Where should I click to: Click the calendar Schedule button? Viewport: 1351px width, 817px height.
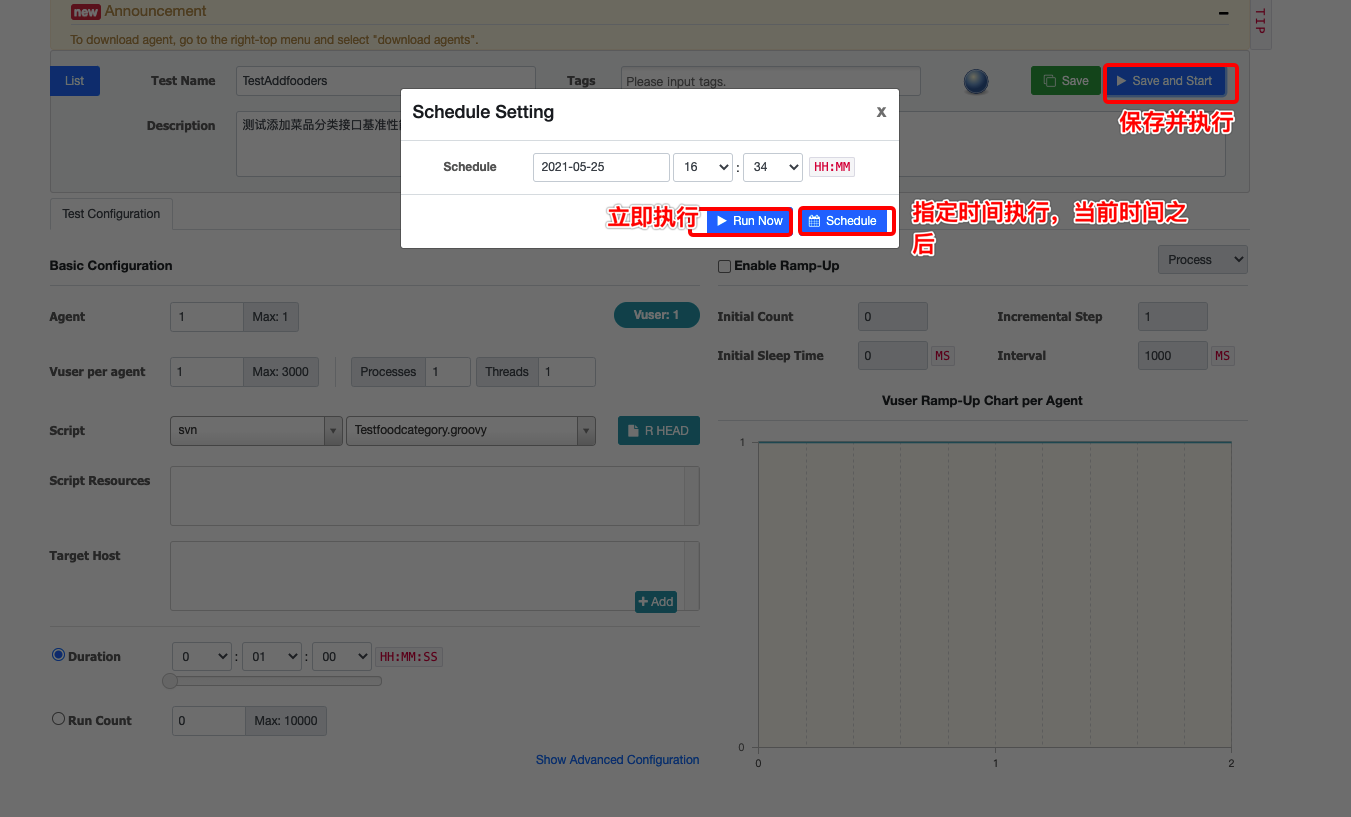coord(843,221)
